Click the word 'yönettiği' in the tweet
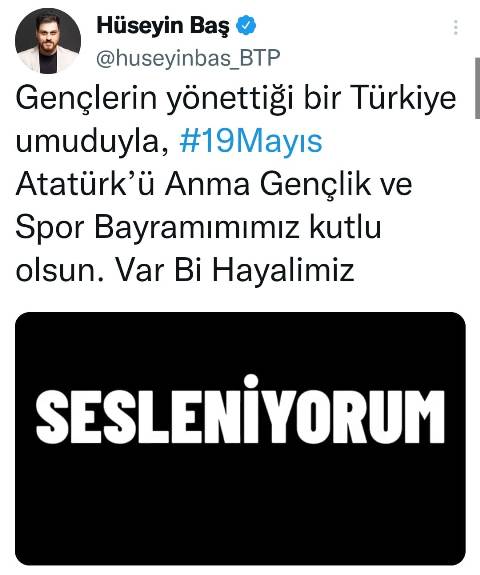480x575 pixels. point(230,100)
